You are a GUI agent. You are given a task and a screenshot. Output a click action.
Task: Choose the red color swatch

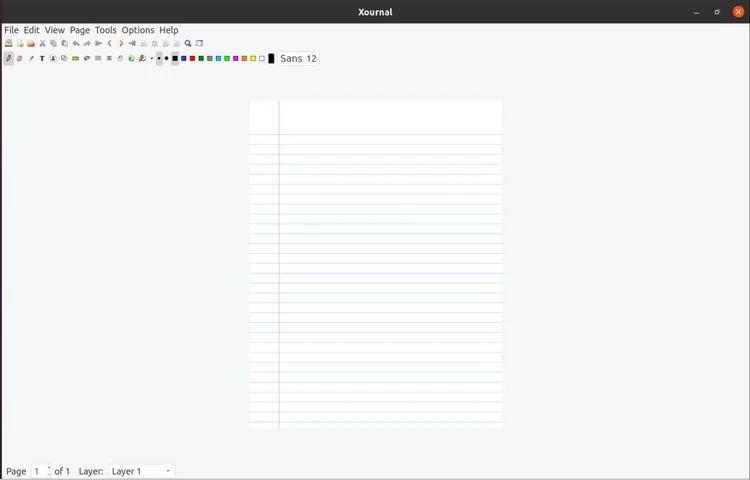pos(192,59)
